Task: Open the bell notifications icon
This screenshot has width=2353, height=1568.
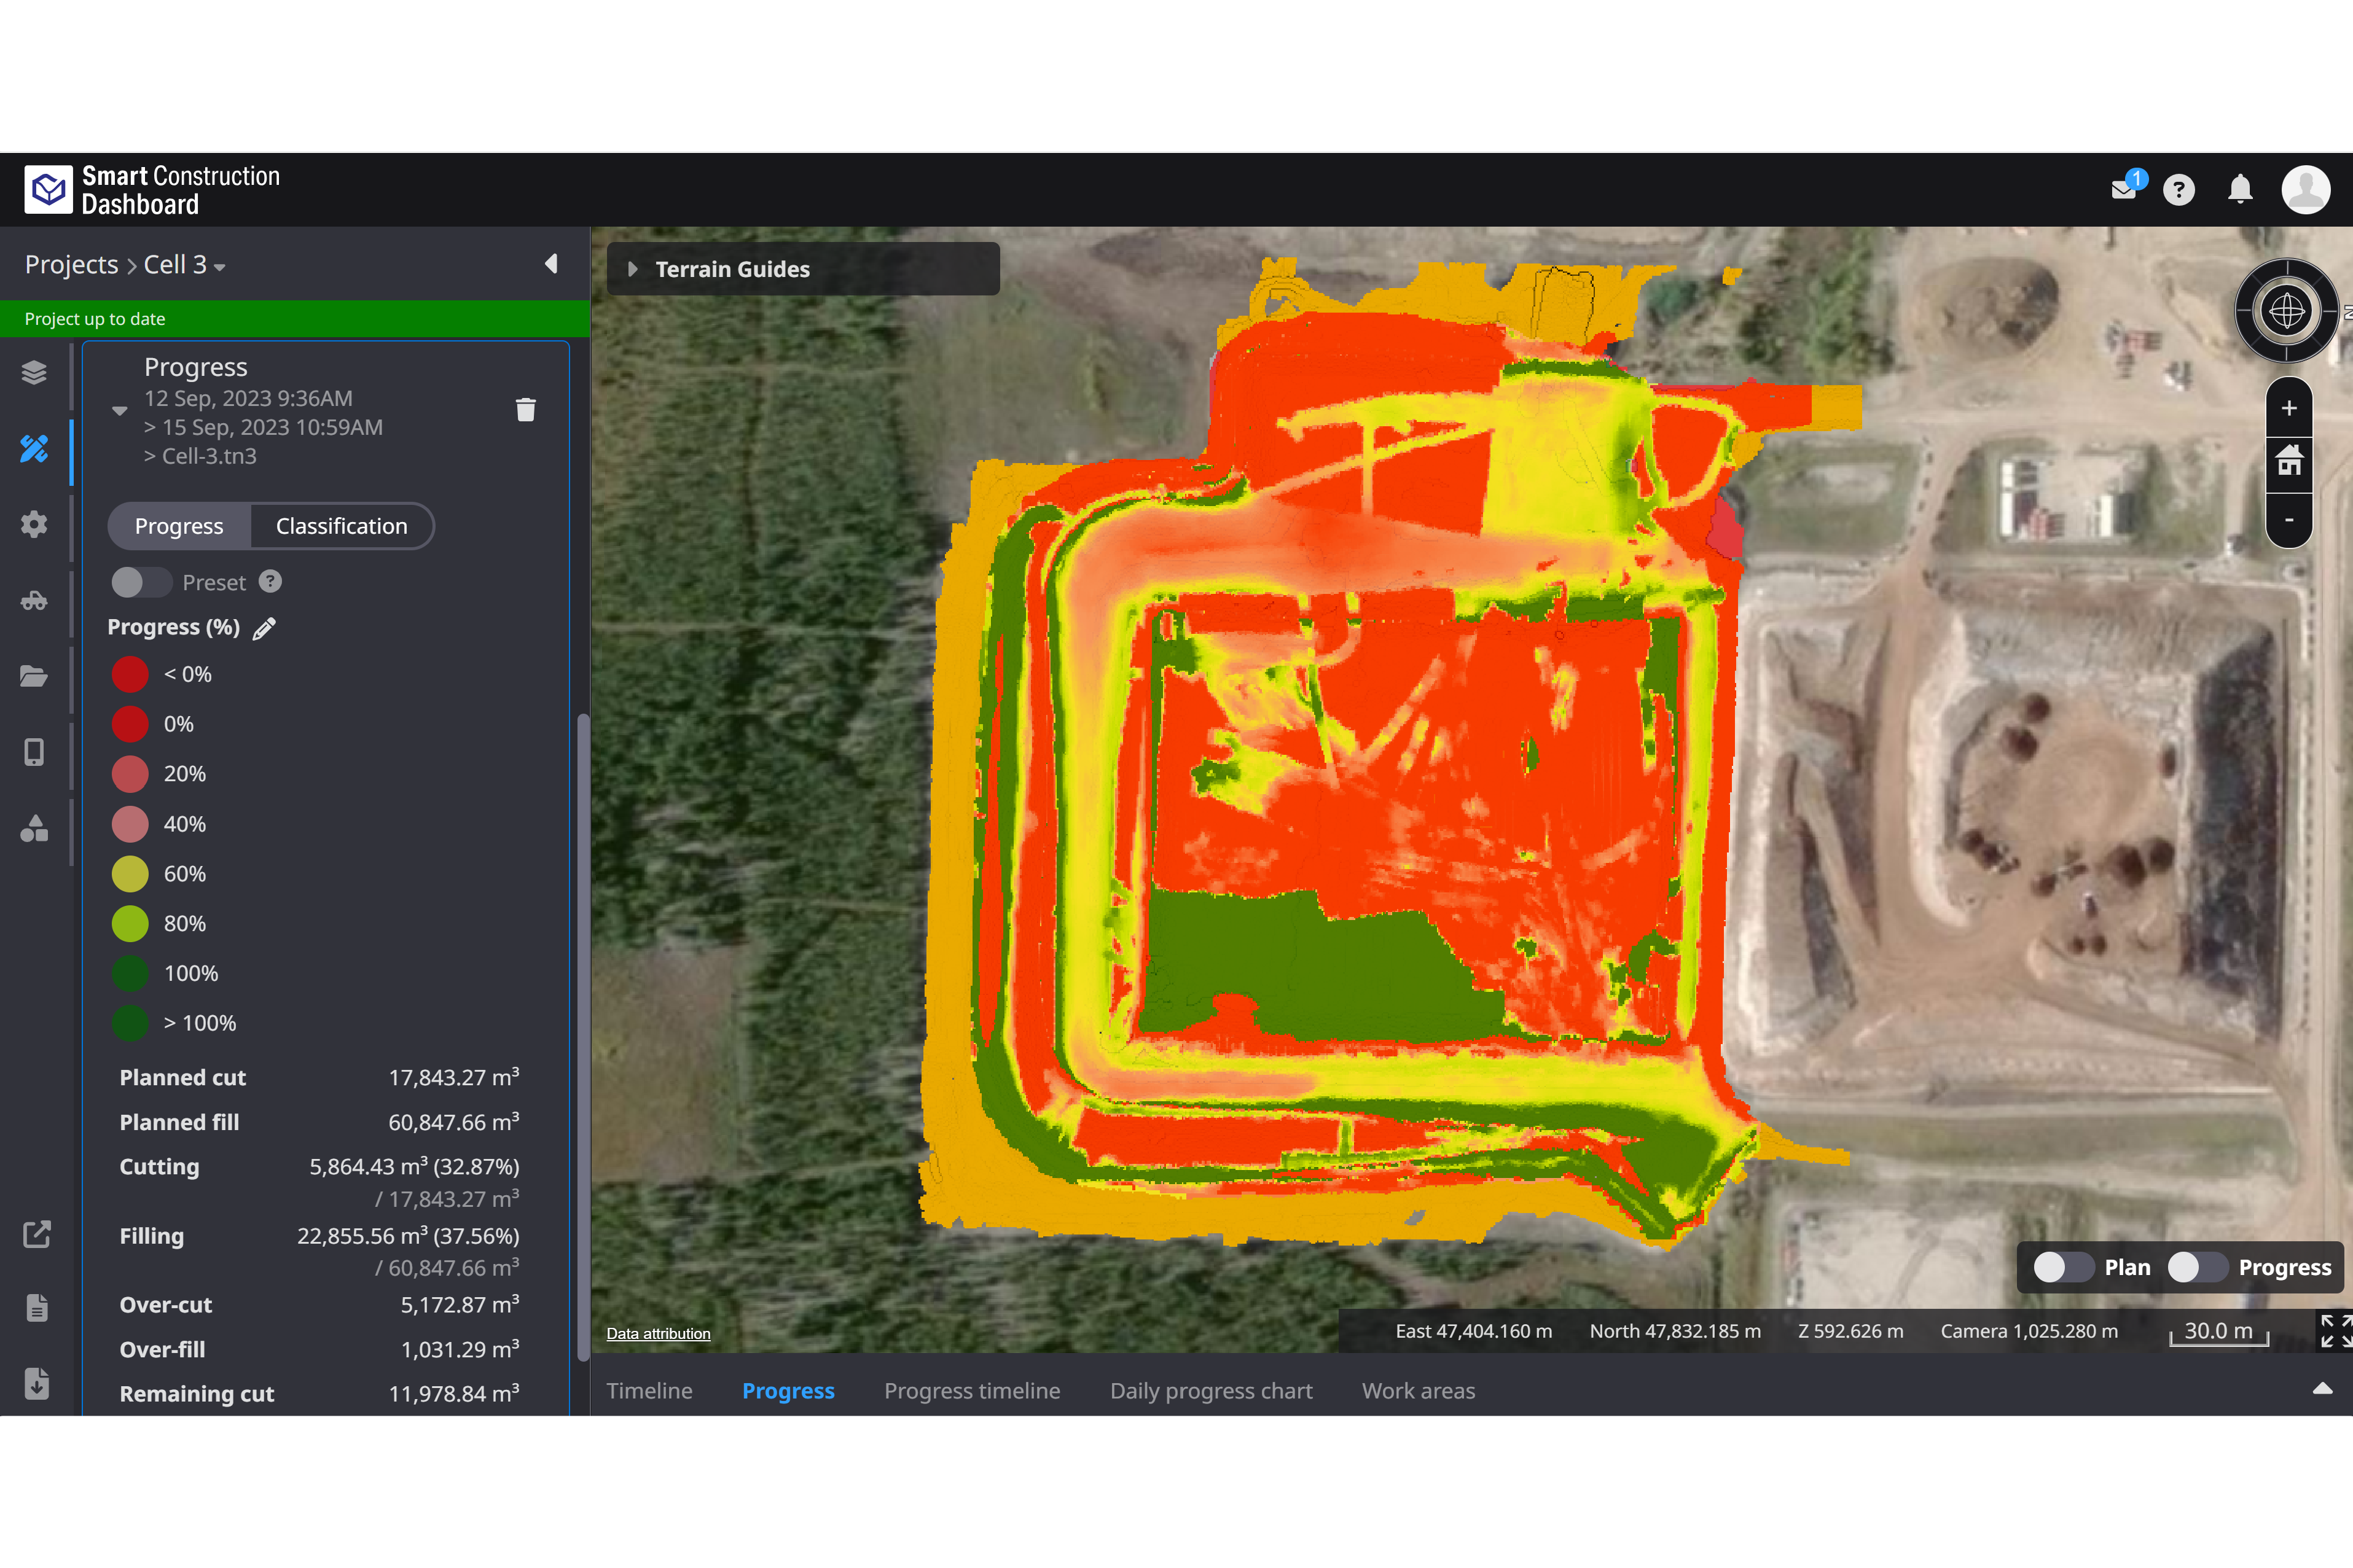Action: point(2240,189)
